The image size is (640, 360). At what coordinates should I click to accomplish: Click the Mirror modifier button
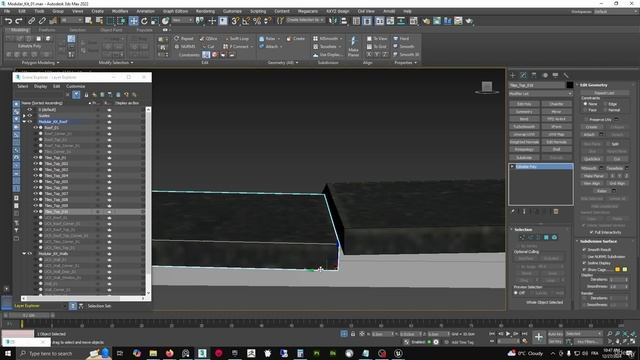click(556, 111)
